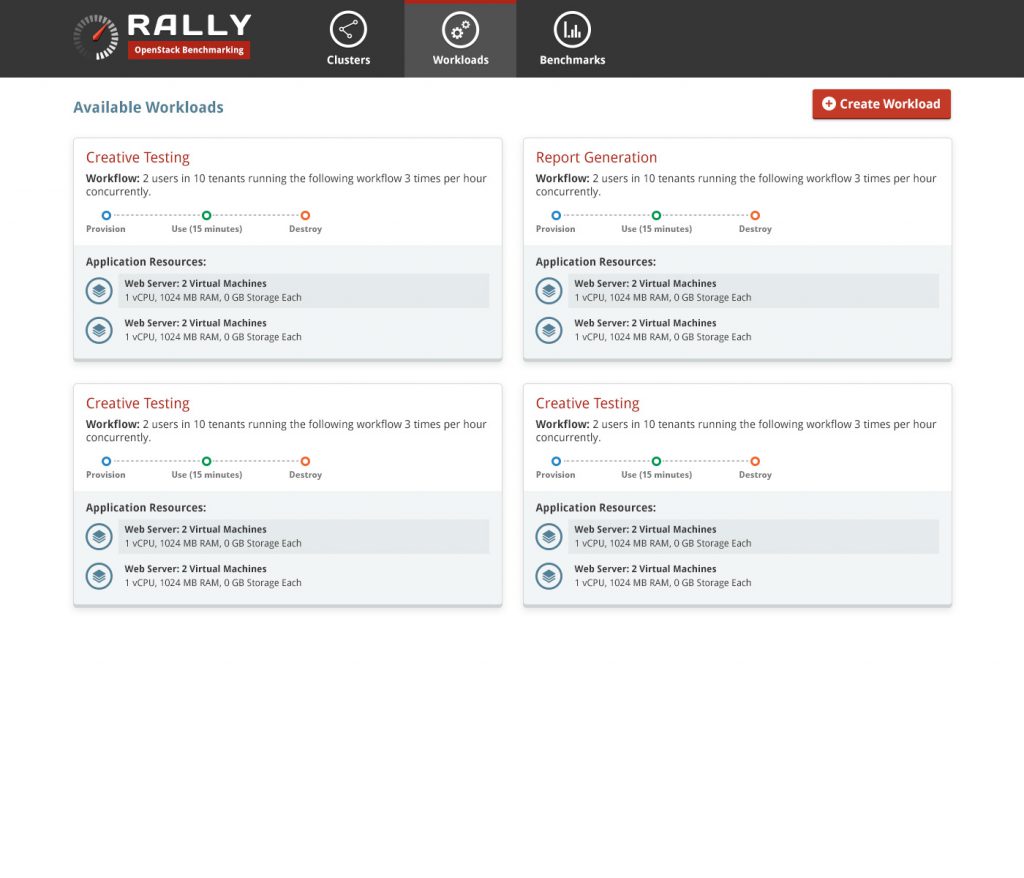The height and width of the screenshot is (878, 1024).
Task: Click highlighted Web Server stack icon in lower-left card
Action: tap(99, 536)
